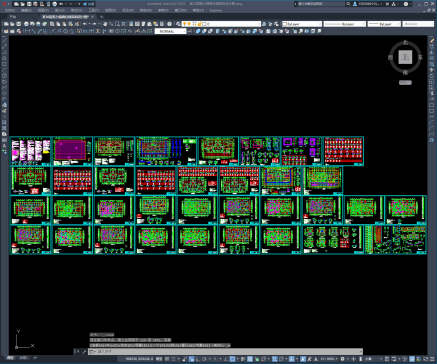Open the File menu

tap(9, 10)
